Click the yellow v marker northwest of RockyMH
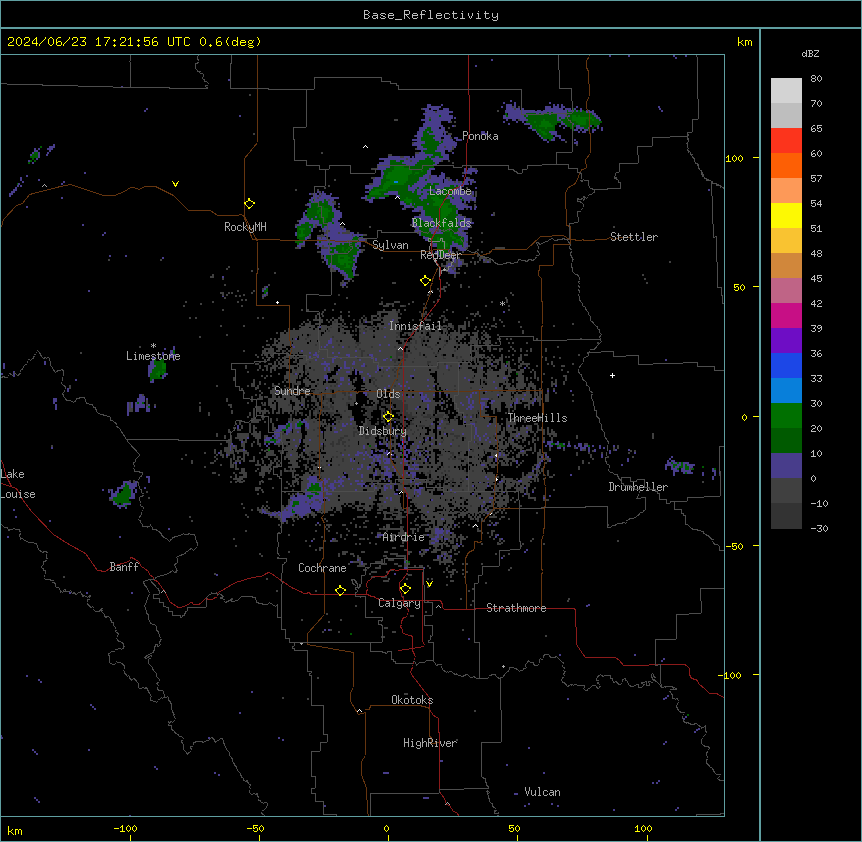The height and width of the screenshot is (842, 862). [175, 184]
